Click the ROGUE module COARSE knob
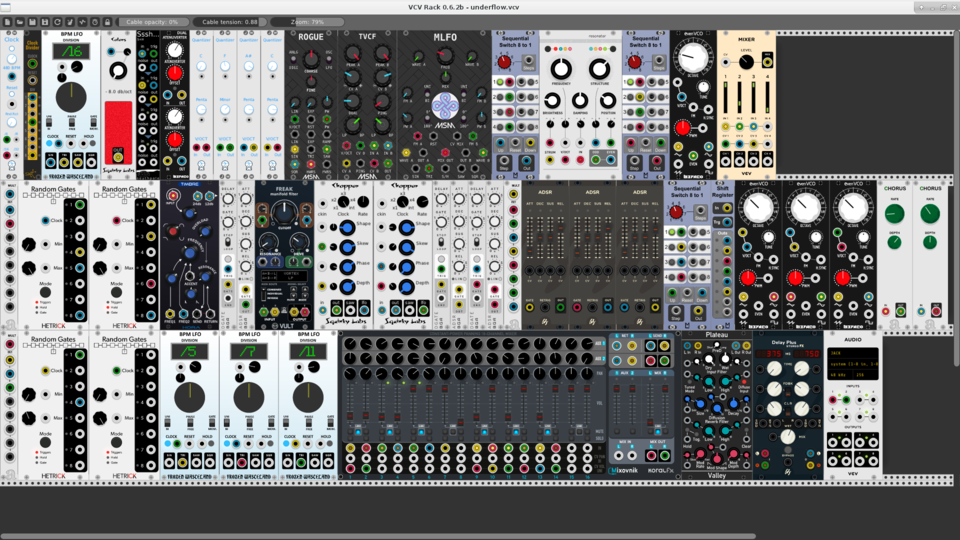 [311, 59]
